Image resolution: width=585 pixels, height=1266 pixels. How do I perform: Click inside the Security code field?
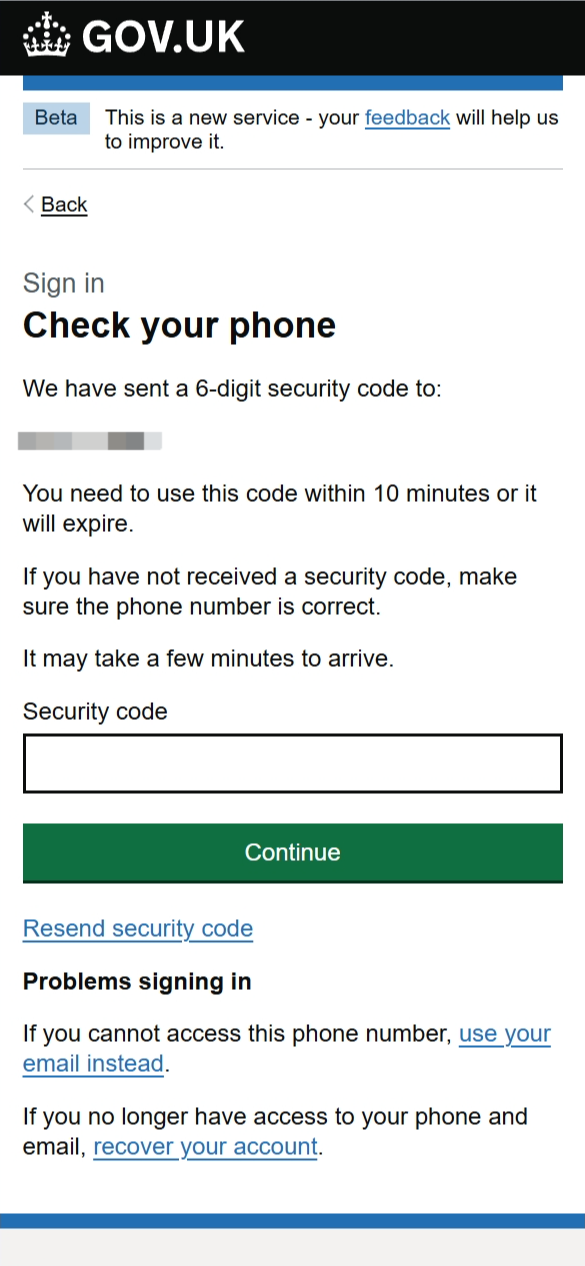292,763
